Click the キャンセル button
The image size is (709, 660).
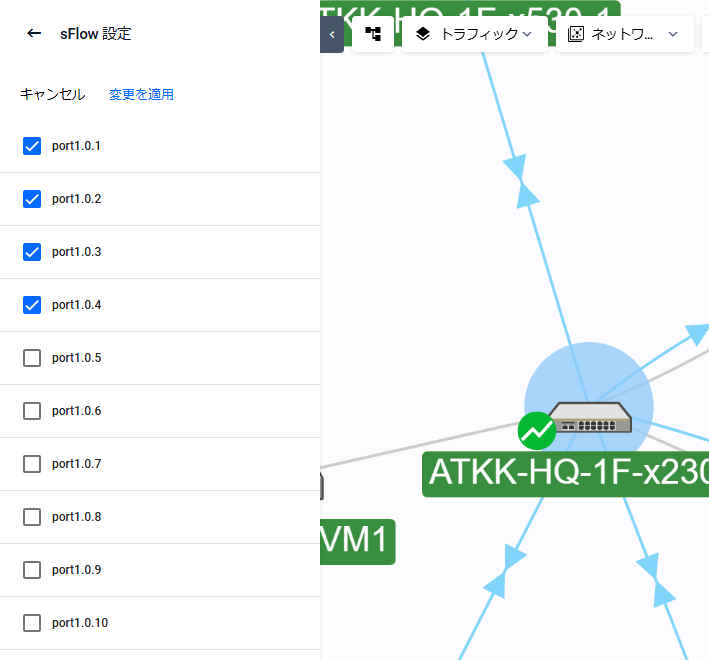[x=52, y=94]
